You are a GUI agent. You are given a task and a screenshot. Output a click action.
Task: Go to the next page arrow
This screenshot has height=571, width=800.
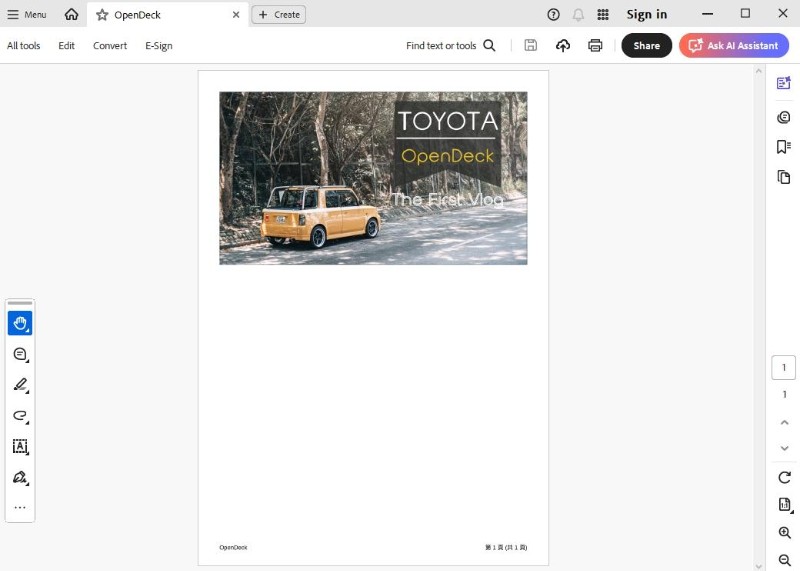point(784,449)
